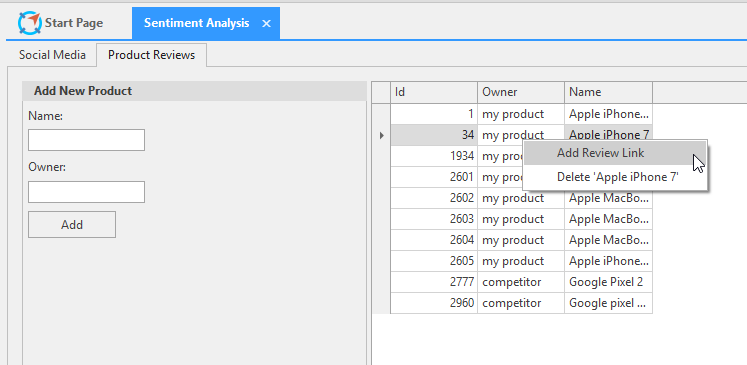This screenshot has width=747, height=365.
Task: Click 'my product' owner in row 2603
Action: pyautogui.click(x=521, y=219)
